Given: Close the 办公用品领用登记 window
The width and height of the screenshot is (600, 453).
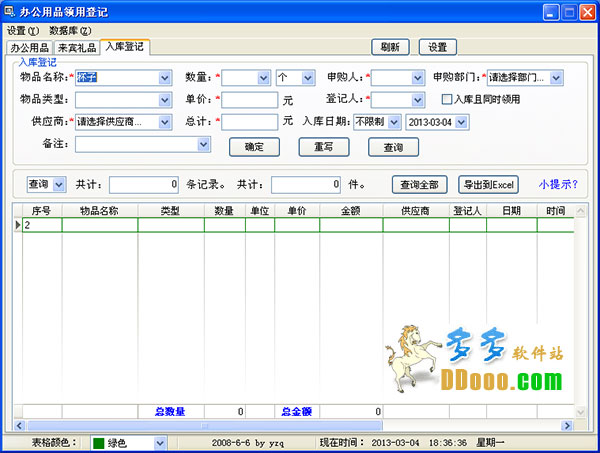Looking at the screenshot, I should [587, 12].
